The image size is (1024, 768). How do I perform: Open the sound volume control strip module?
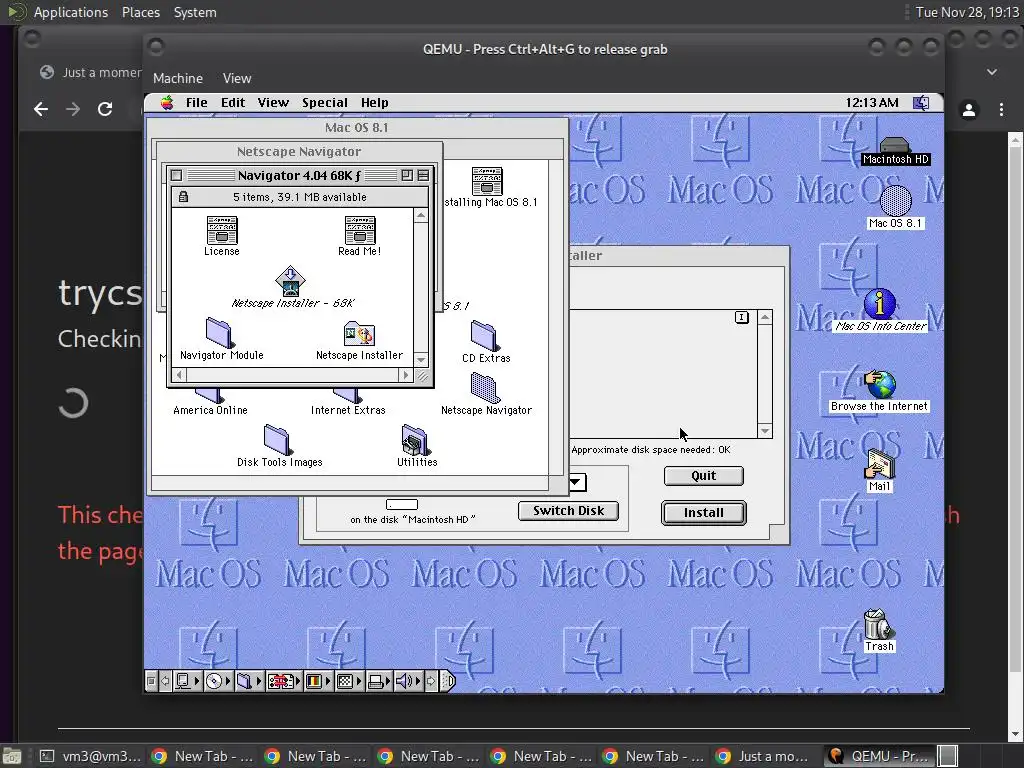coord(408,681)
